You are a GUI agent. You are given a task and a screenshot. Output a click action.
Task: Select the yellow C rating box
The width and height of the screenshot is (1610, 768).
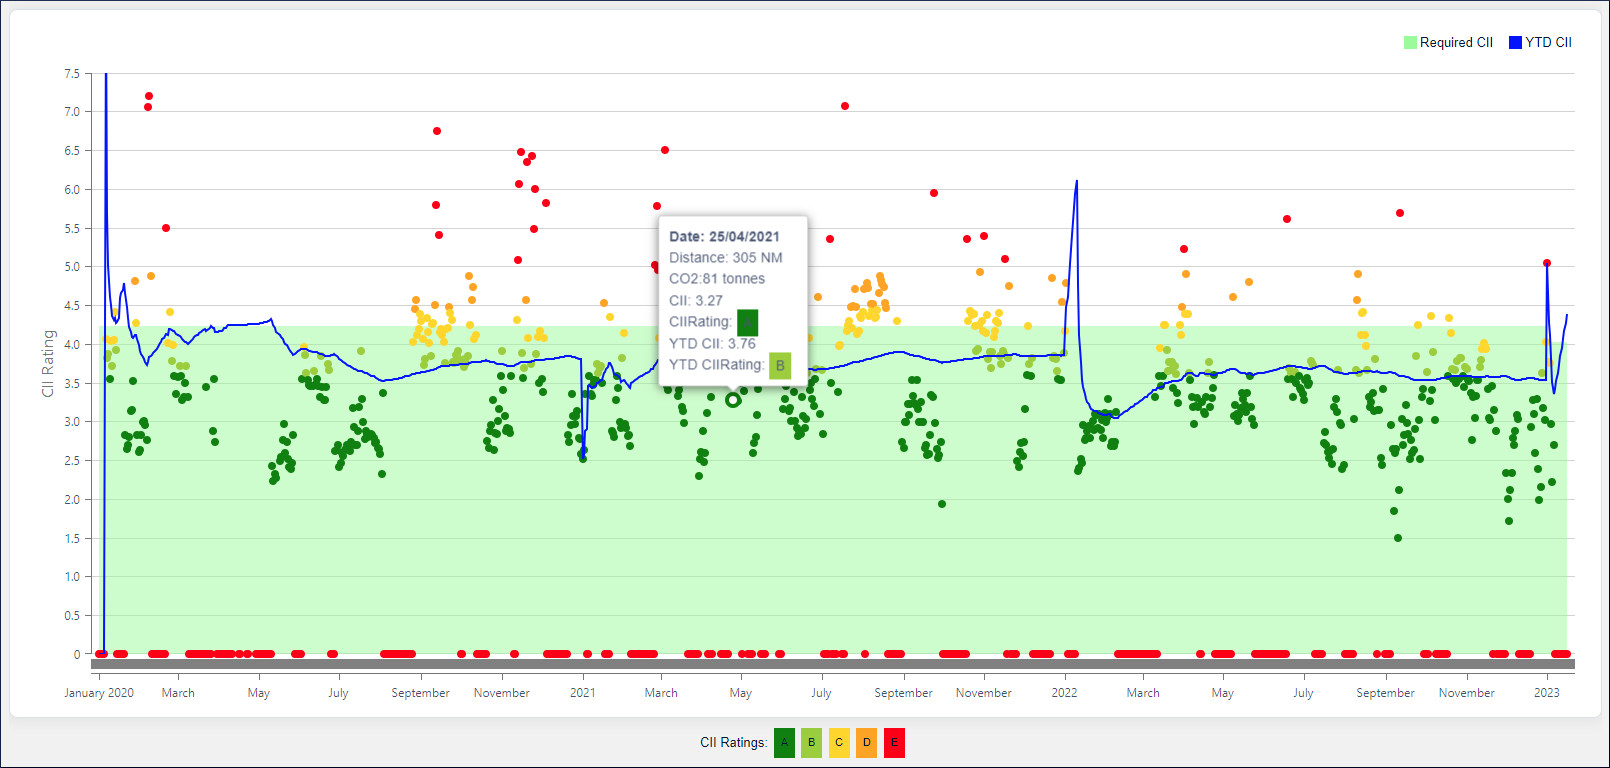839,743
